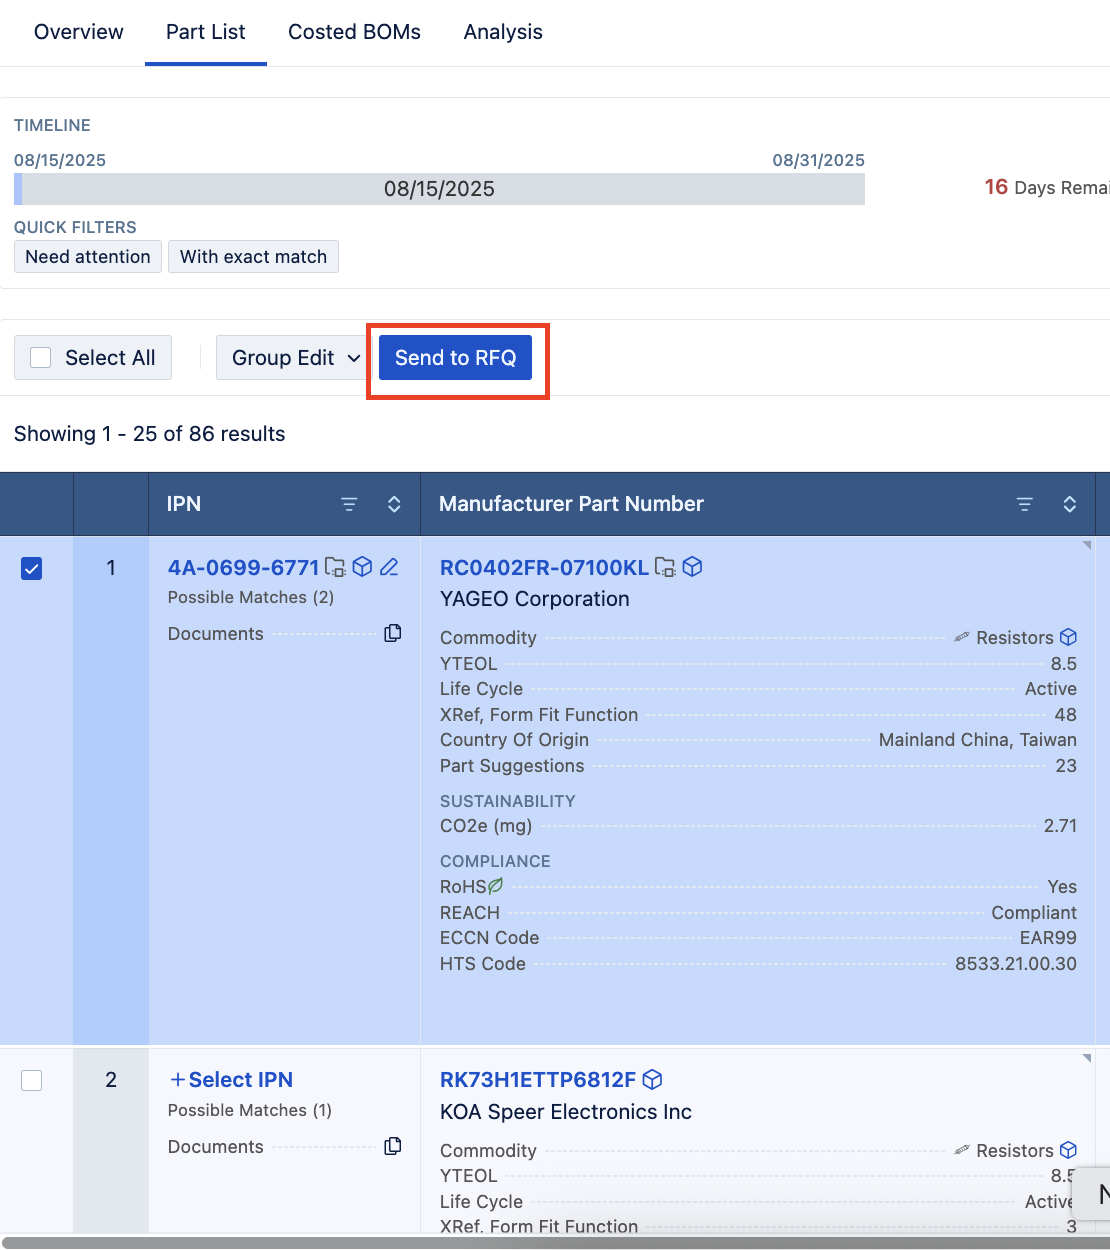This screenshot has width=1110, height=1250.
Task: Click the cube icon beside RK73H1ETTP6812F
Action: [x=653, y=1080]
